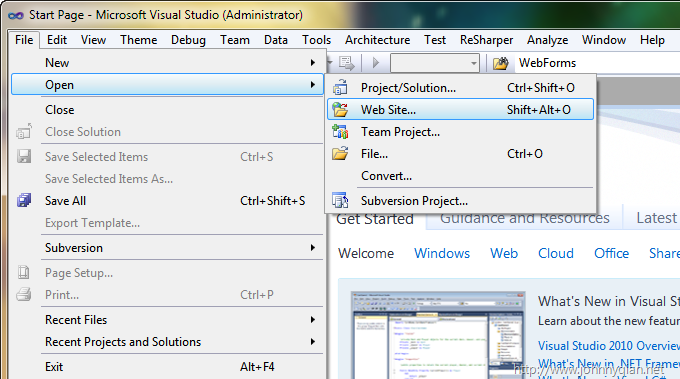Click the Visual Studio infinity logo icon
This screenshot has height=379, width=680.
(x=16, y=16)
